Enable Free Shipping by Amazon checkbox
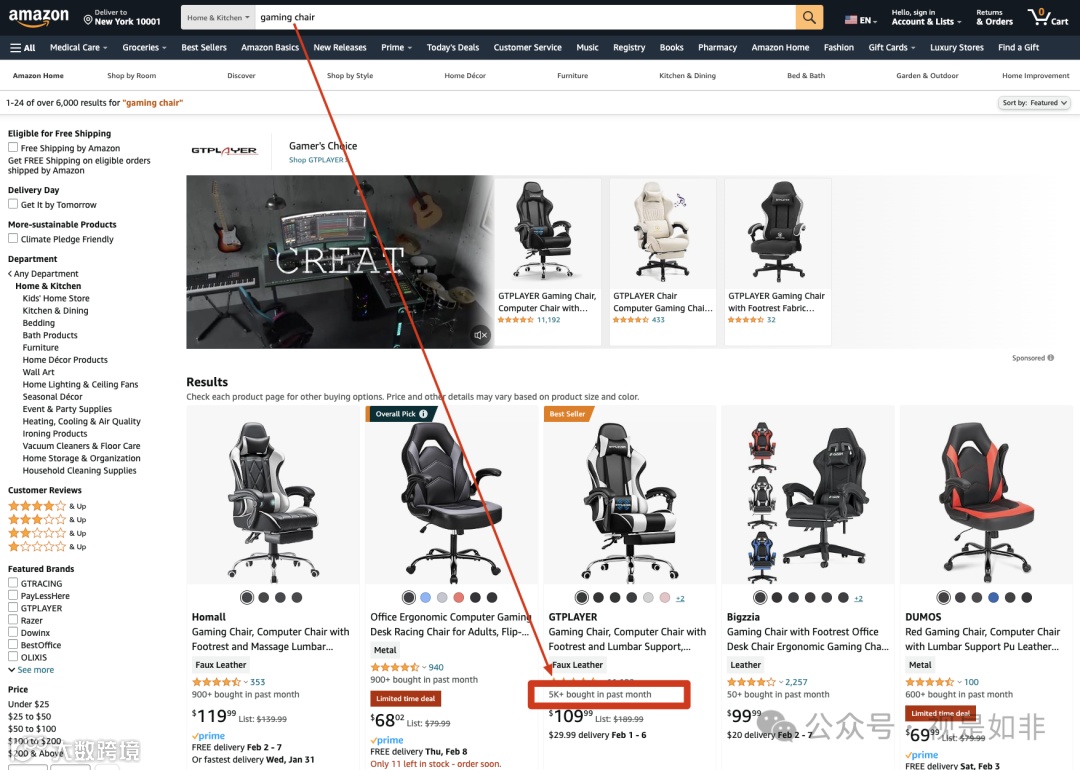1080x770 pixels. (x=12, y=147)
